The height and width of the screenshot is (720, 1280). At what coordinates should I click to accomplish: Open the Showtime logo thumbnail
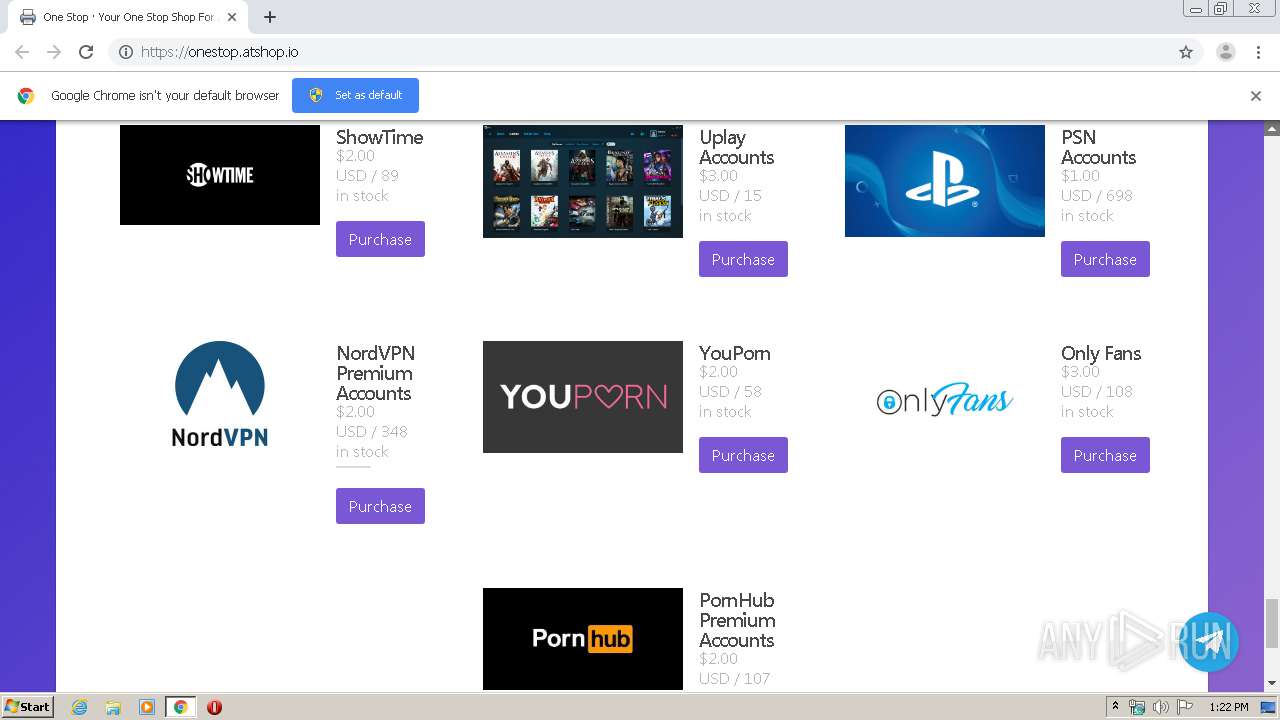tap(220, 175)
